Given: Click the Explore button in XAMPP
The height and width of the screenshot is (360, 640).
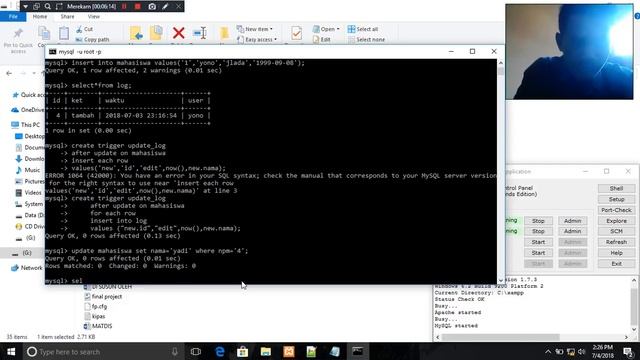Looking at the screenshot, I should 616,221.
